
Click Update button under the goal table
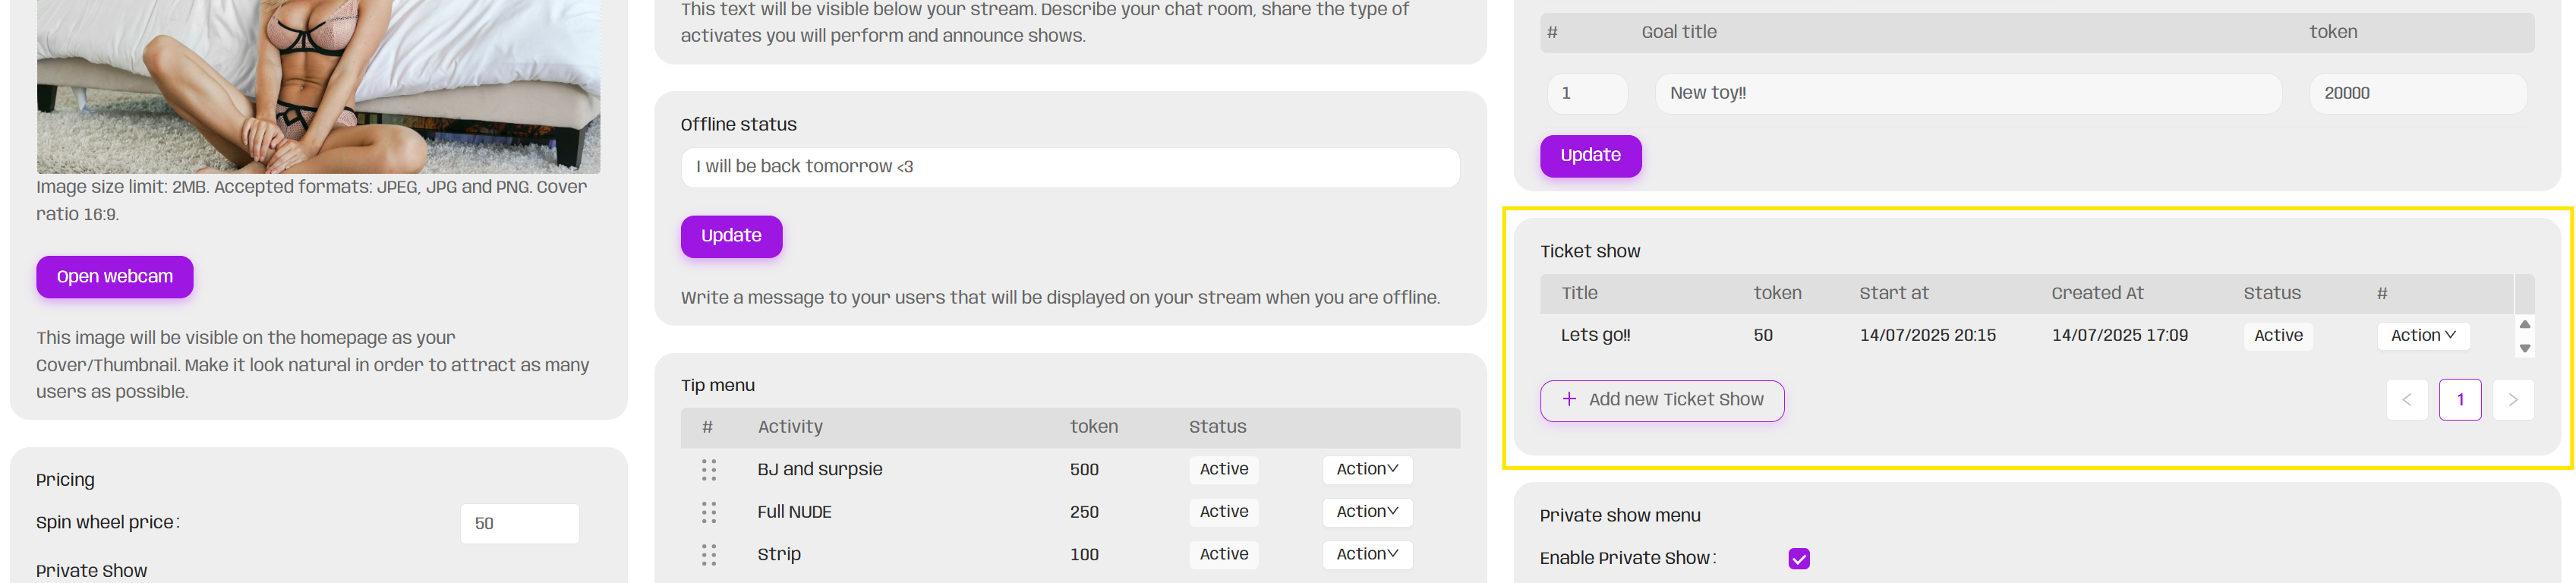click(1590, 156)
